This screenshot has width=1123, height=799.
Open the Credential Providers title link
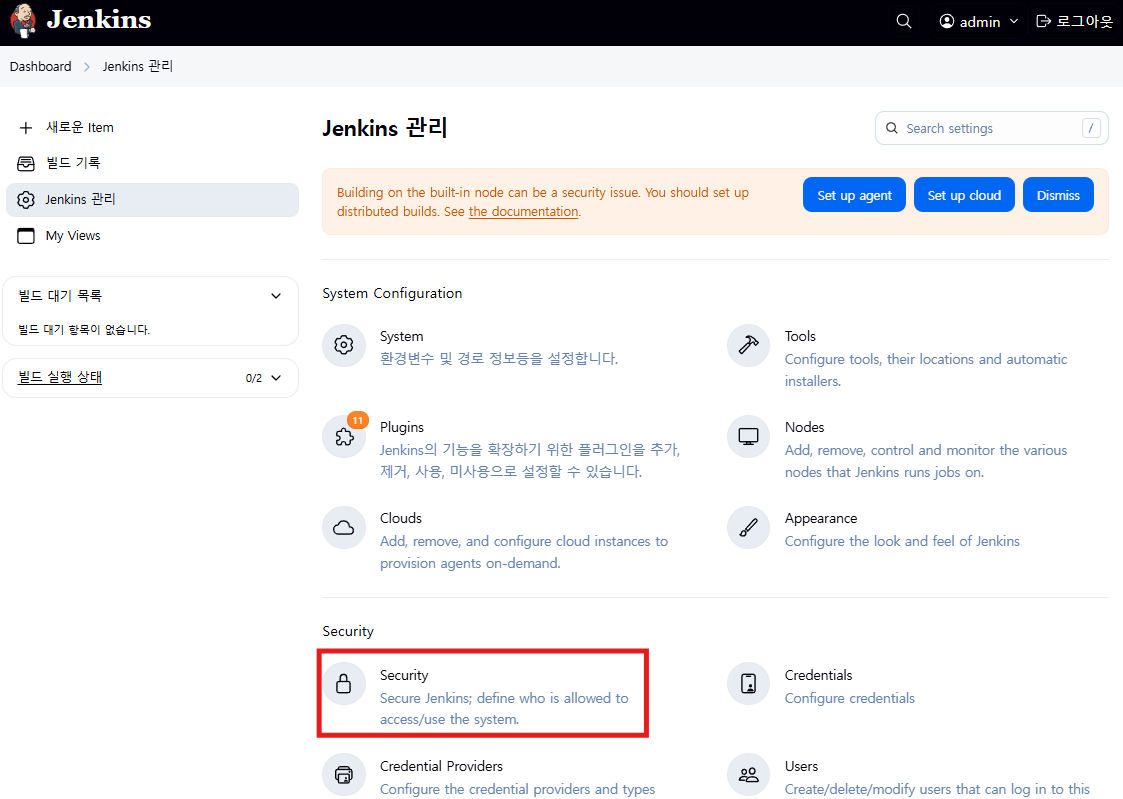coord(441,766)
